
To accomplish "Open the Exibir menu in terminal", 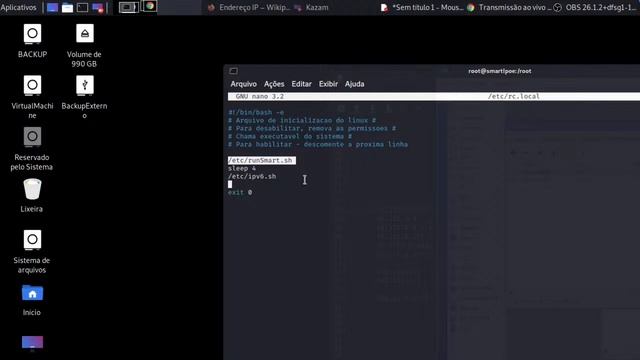I will (x=328, y=84).
